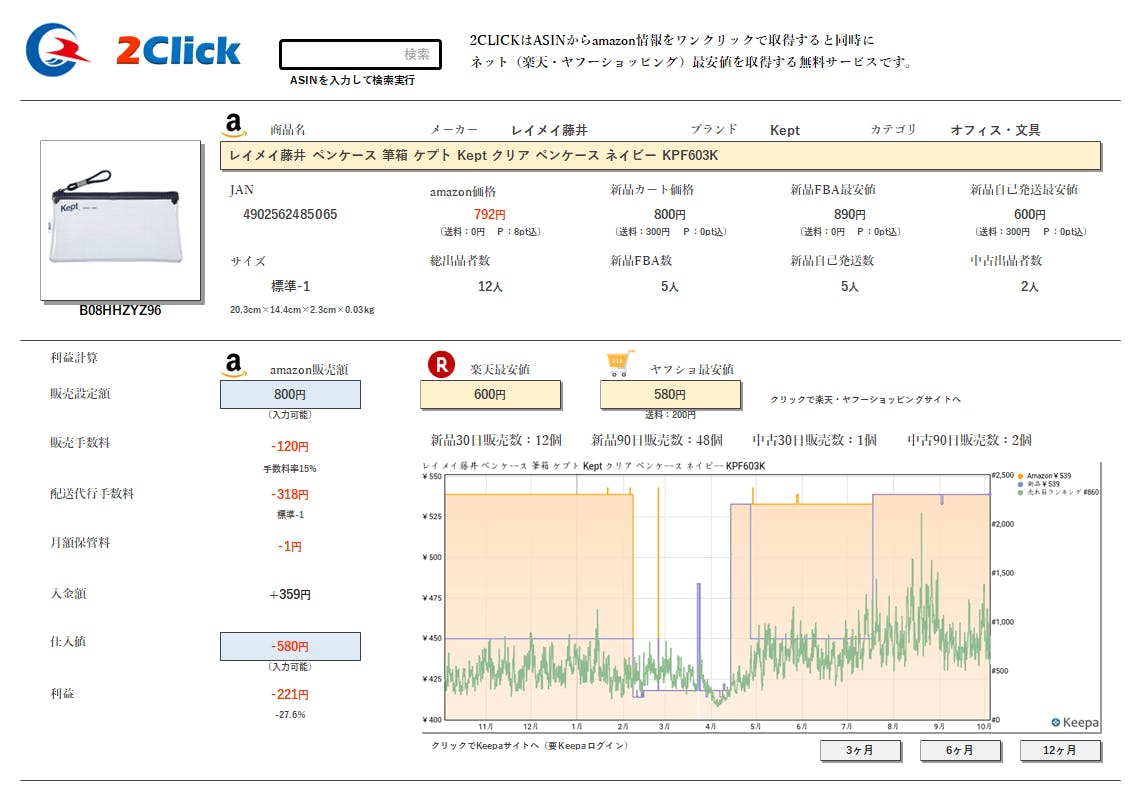Open the pen case product thumbnail

click(120, 220)
